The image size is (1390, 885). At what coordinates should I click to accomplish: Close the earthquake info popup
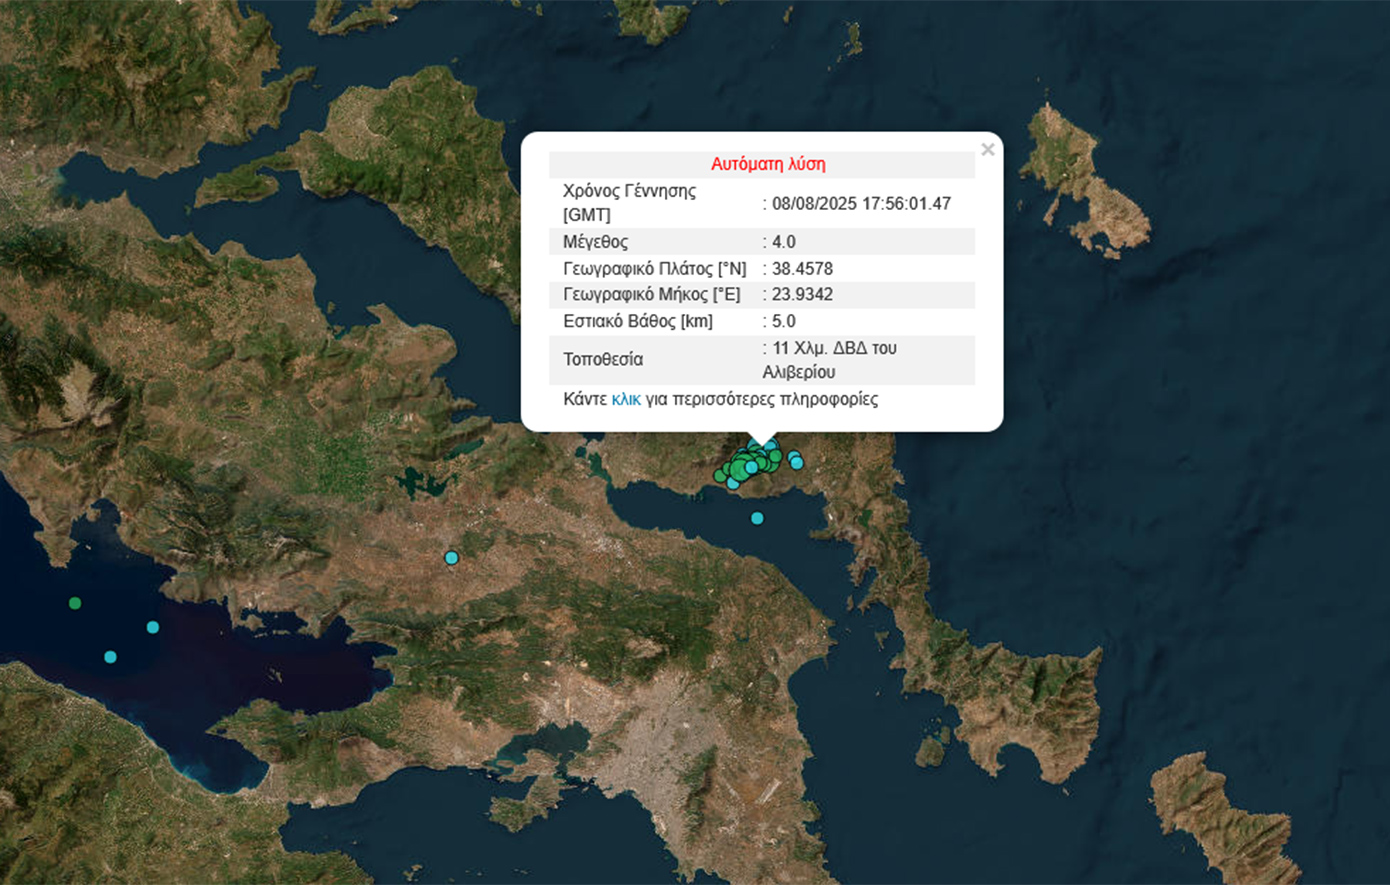pyautogui.click(x=987, y=150)
